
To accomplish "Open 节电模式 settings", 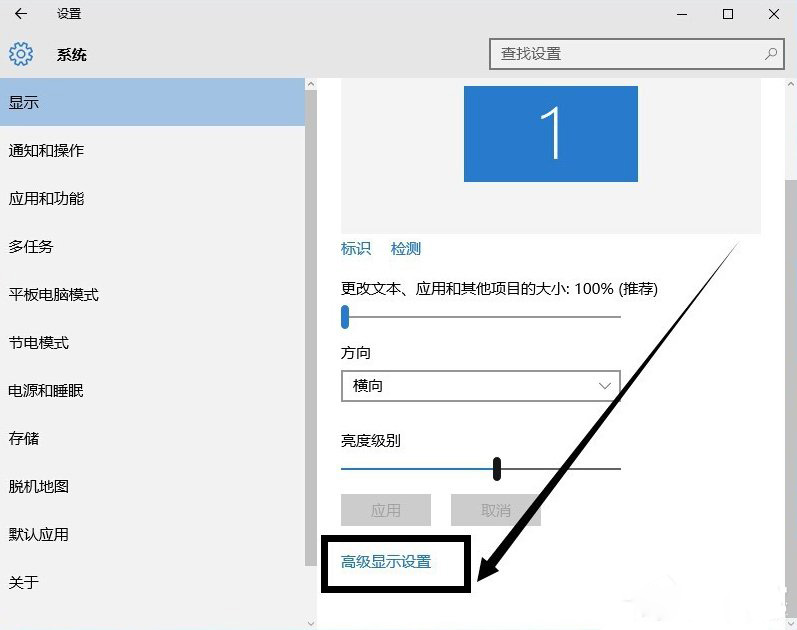I will point(39,343).
